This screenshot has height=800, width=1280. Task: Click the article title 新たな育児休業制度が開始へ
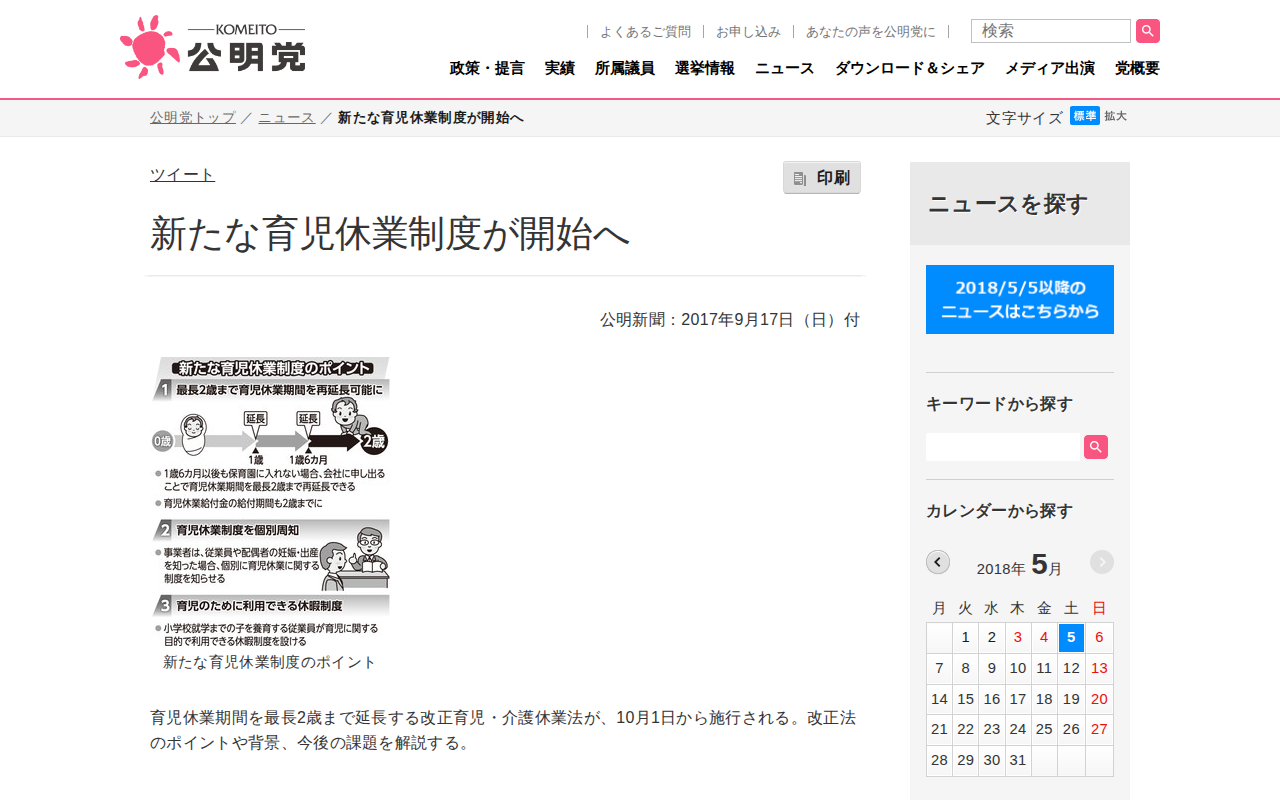click(390, 234)
